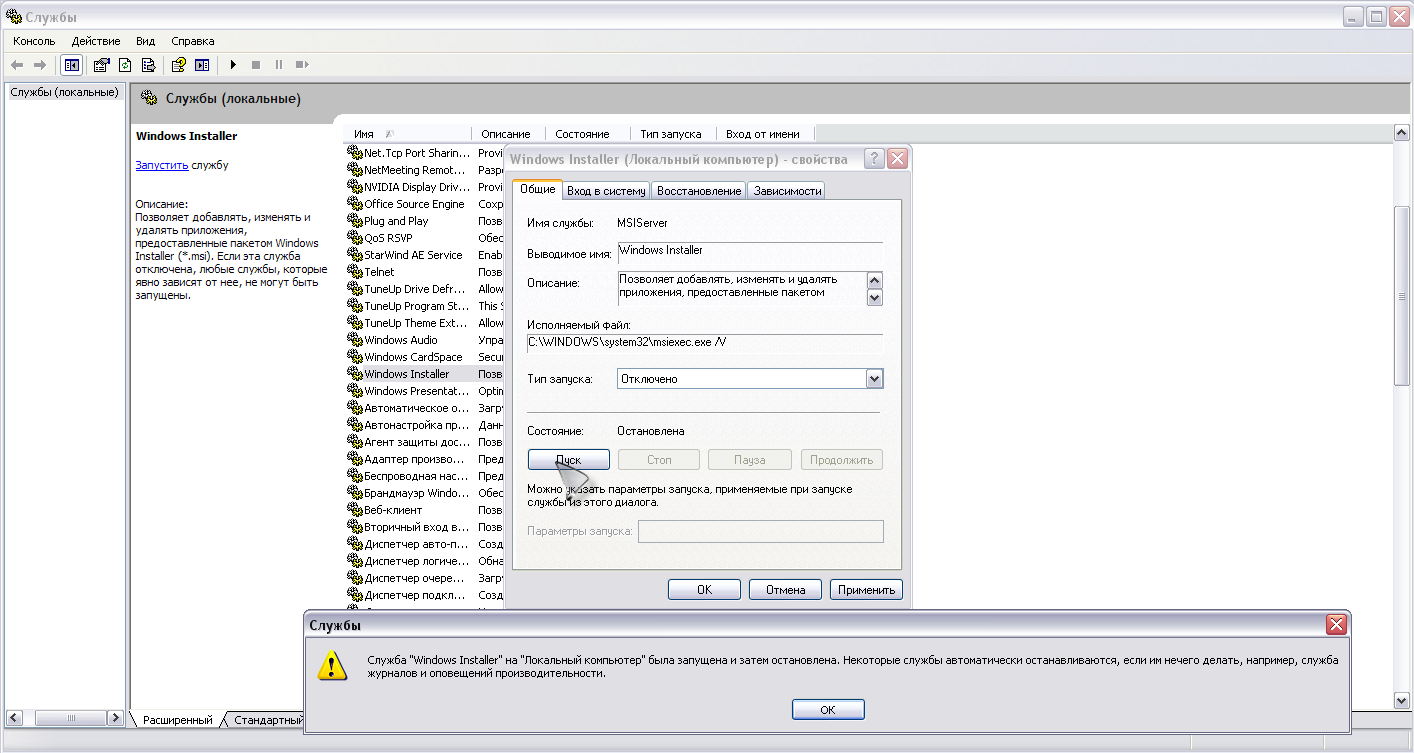
Task: Click OK in the properties dialog
Action: 704,590
